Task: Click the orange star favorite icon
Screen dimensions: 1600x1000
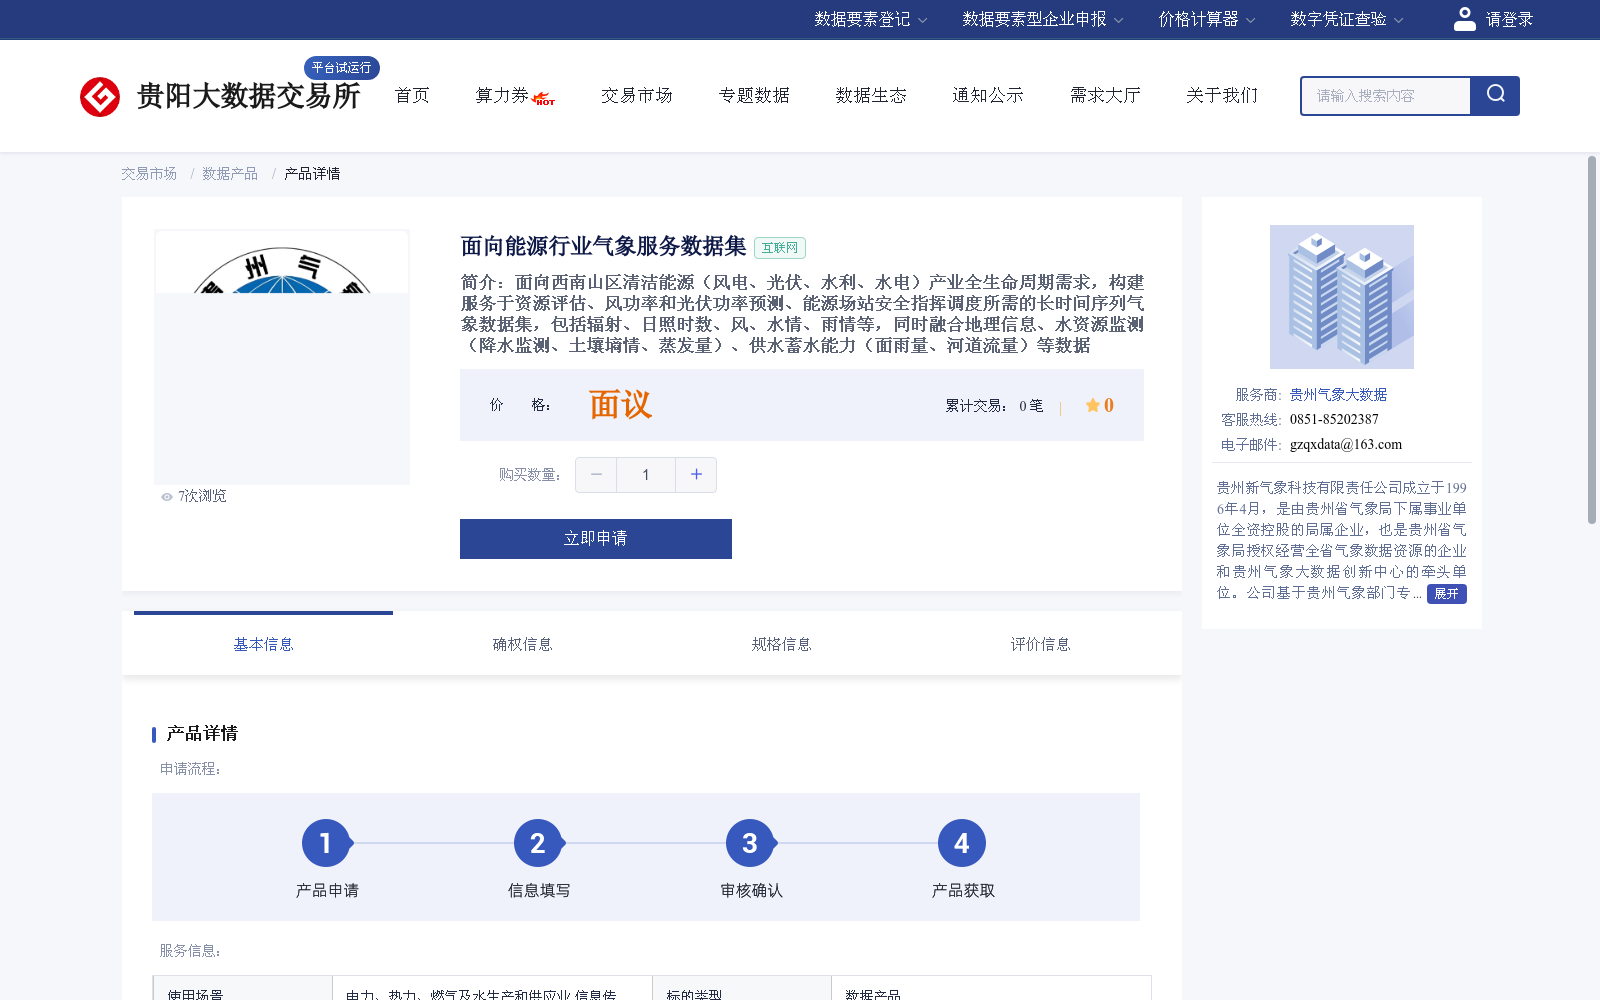Action: [x=1093, y=405]
